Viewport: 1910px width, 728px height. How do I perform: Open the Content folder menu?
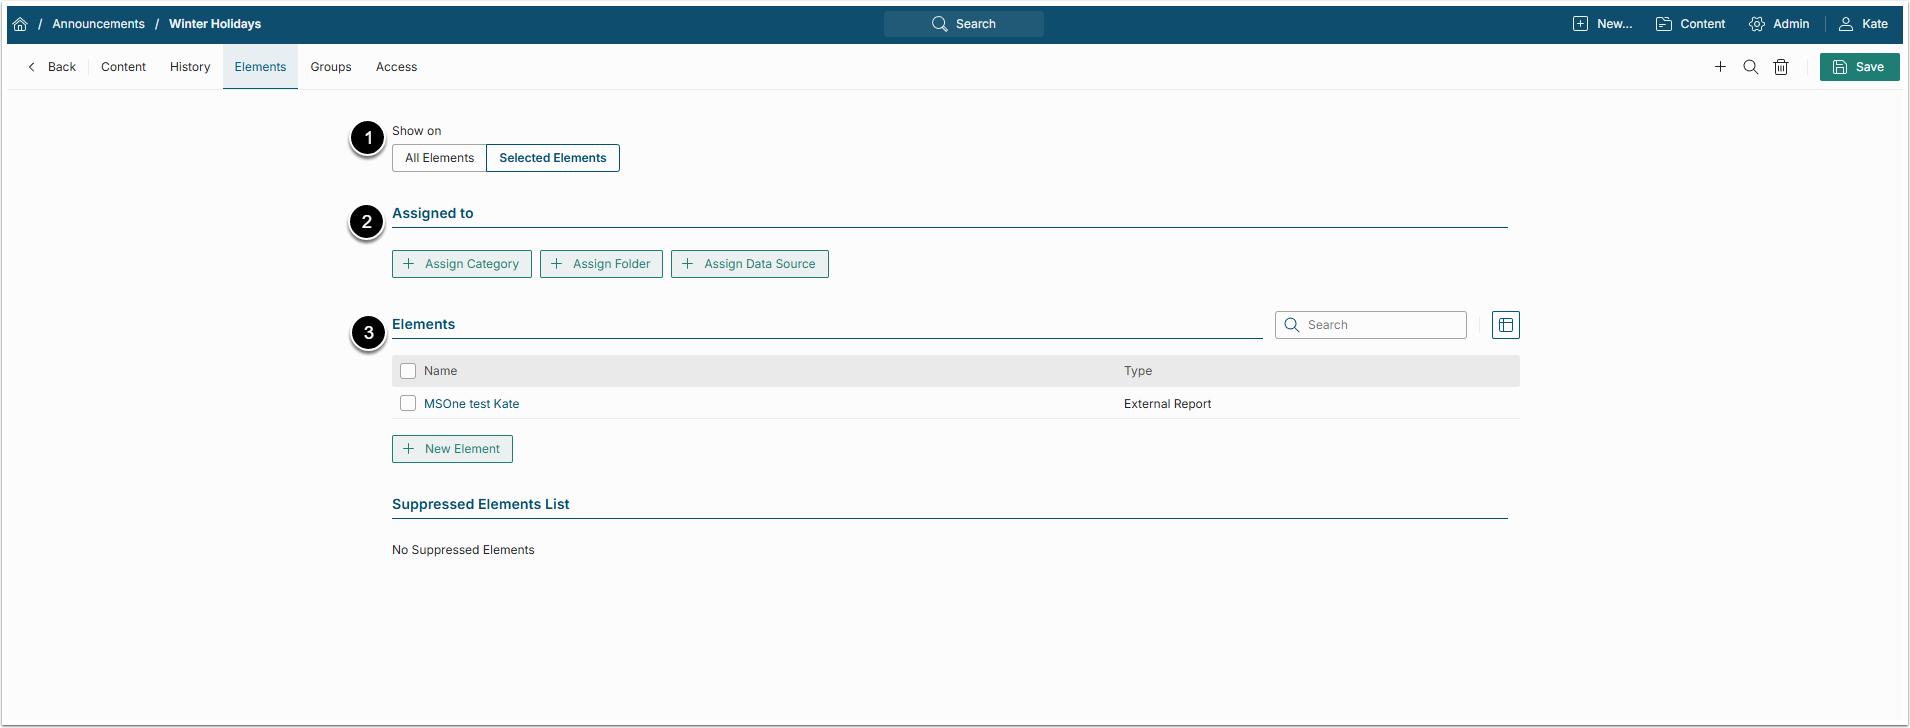[x=1691, y=24]
